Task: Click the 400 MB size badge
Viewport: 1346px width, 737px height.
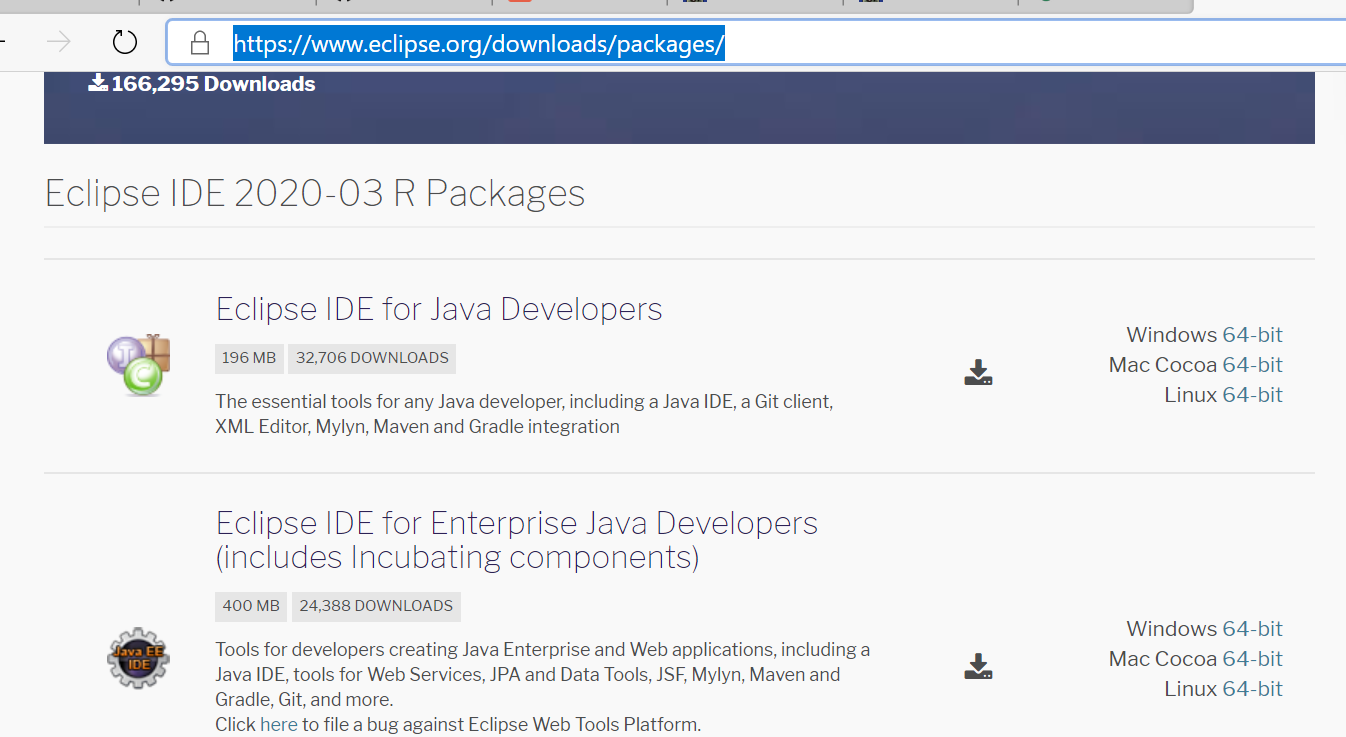Action: point(251,606)
